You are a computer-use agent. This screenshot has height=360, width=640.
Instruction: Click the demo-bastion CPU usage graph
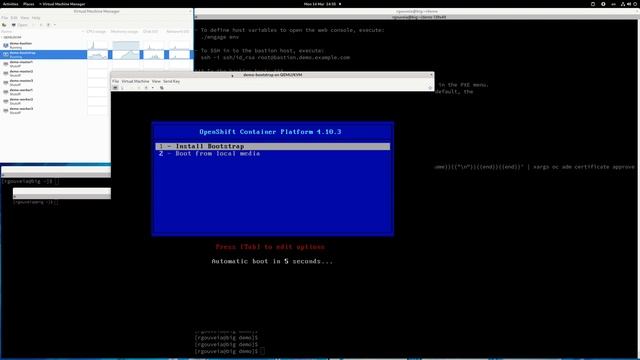(x=98, y=45)
